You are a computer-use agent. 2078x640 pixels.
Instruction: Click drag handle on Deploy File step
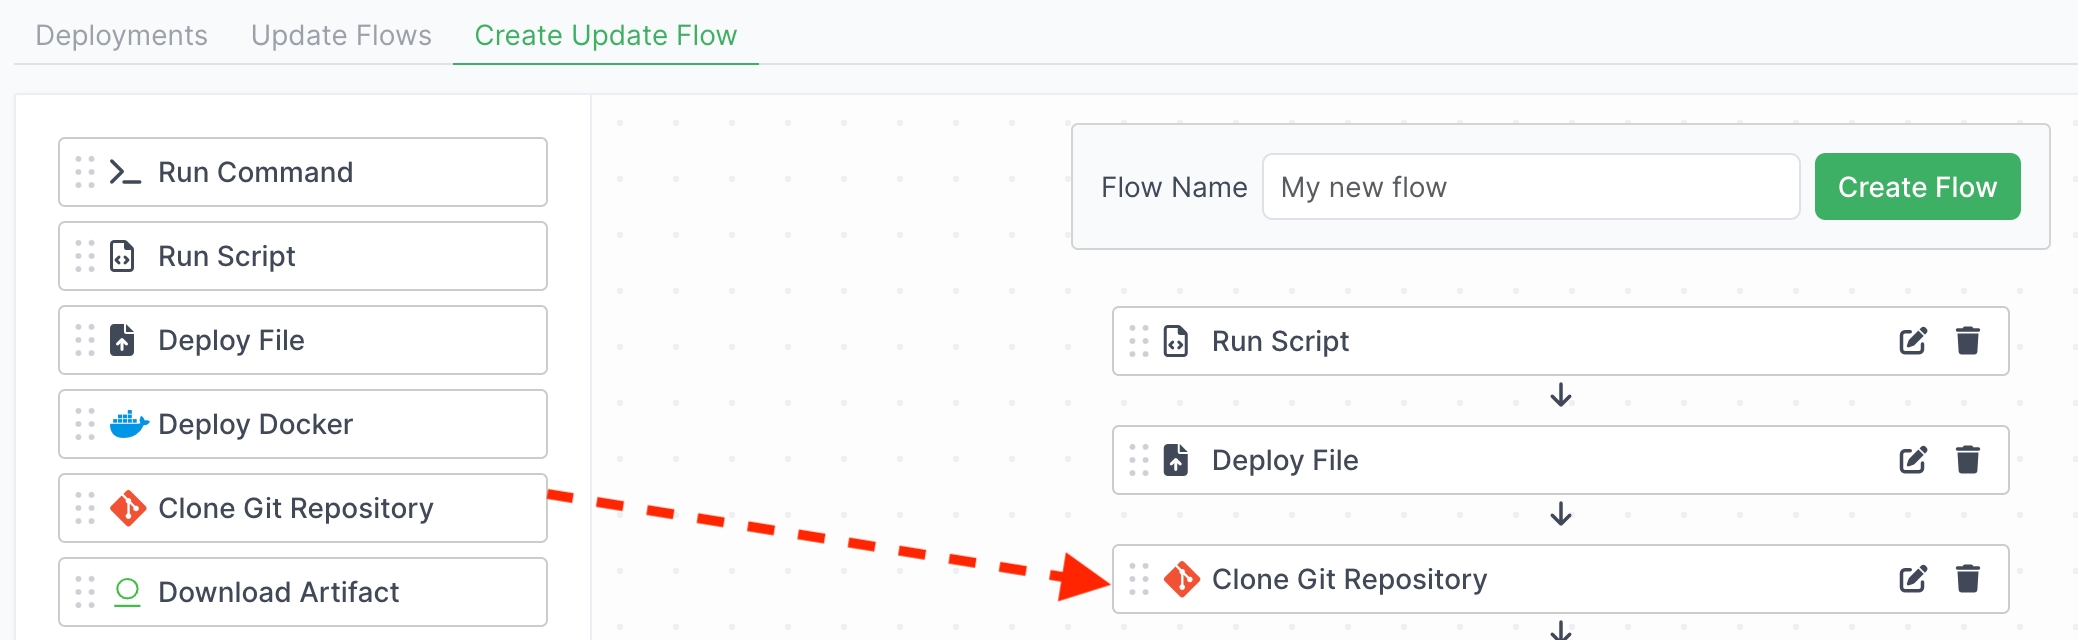pyautogui.click(x=1139, y=460)
